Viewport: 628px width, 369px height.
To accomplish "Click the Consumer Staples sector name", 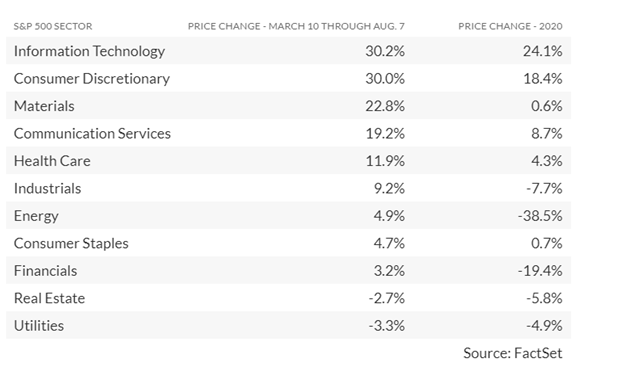I will 71,244.
